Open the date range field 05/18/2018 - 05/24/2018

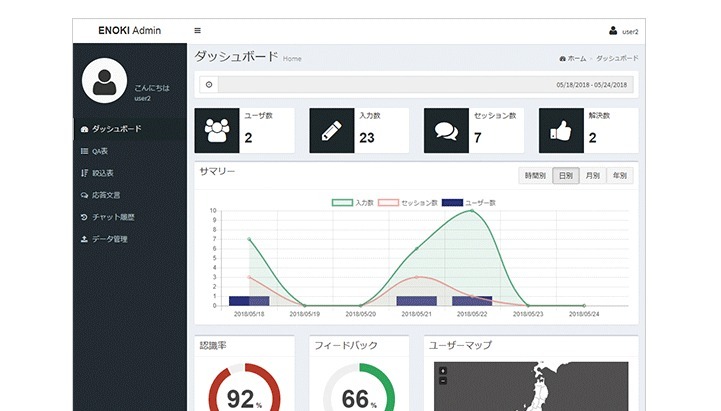coord(426,85)
